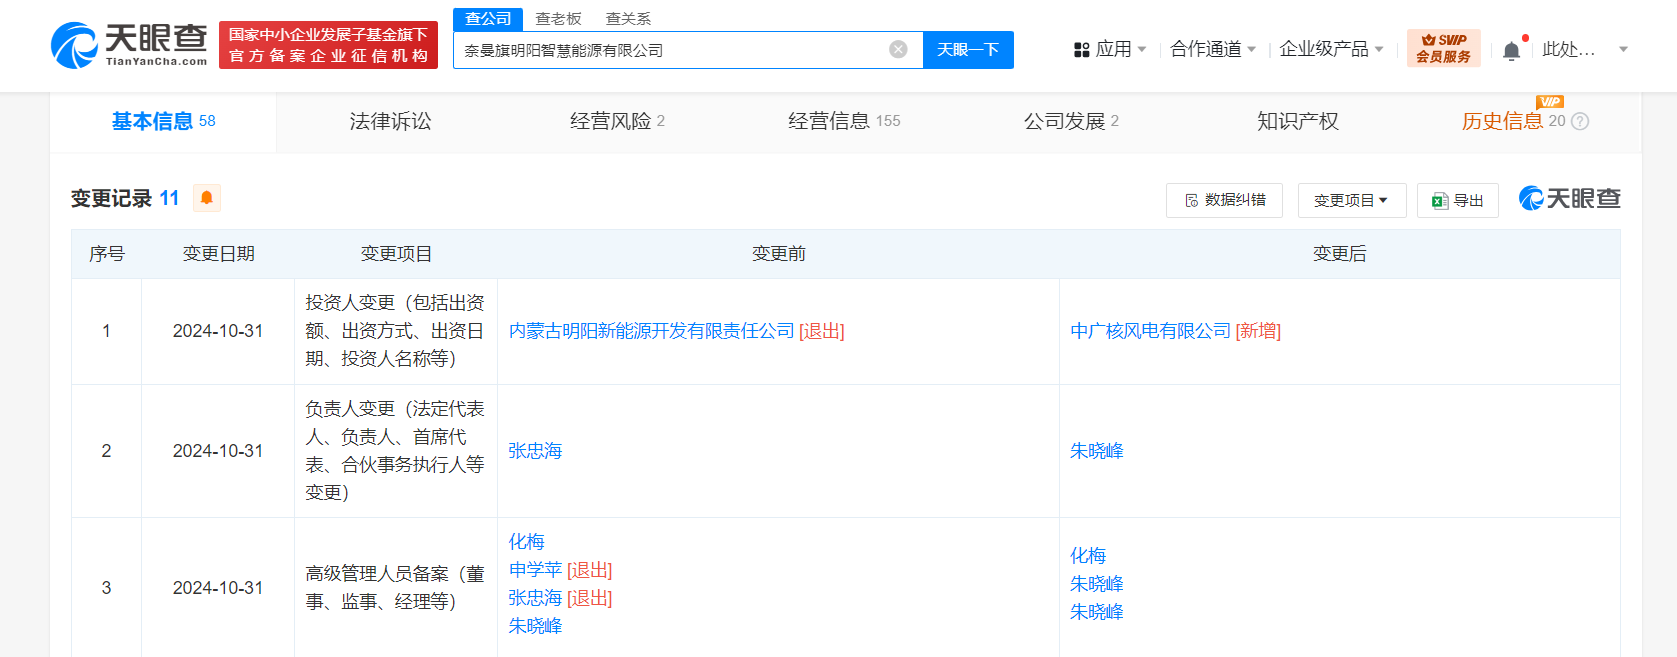Expand the 企业级产品 dropdown
The image size is (1677, 657).
point(1331,49)
